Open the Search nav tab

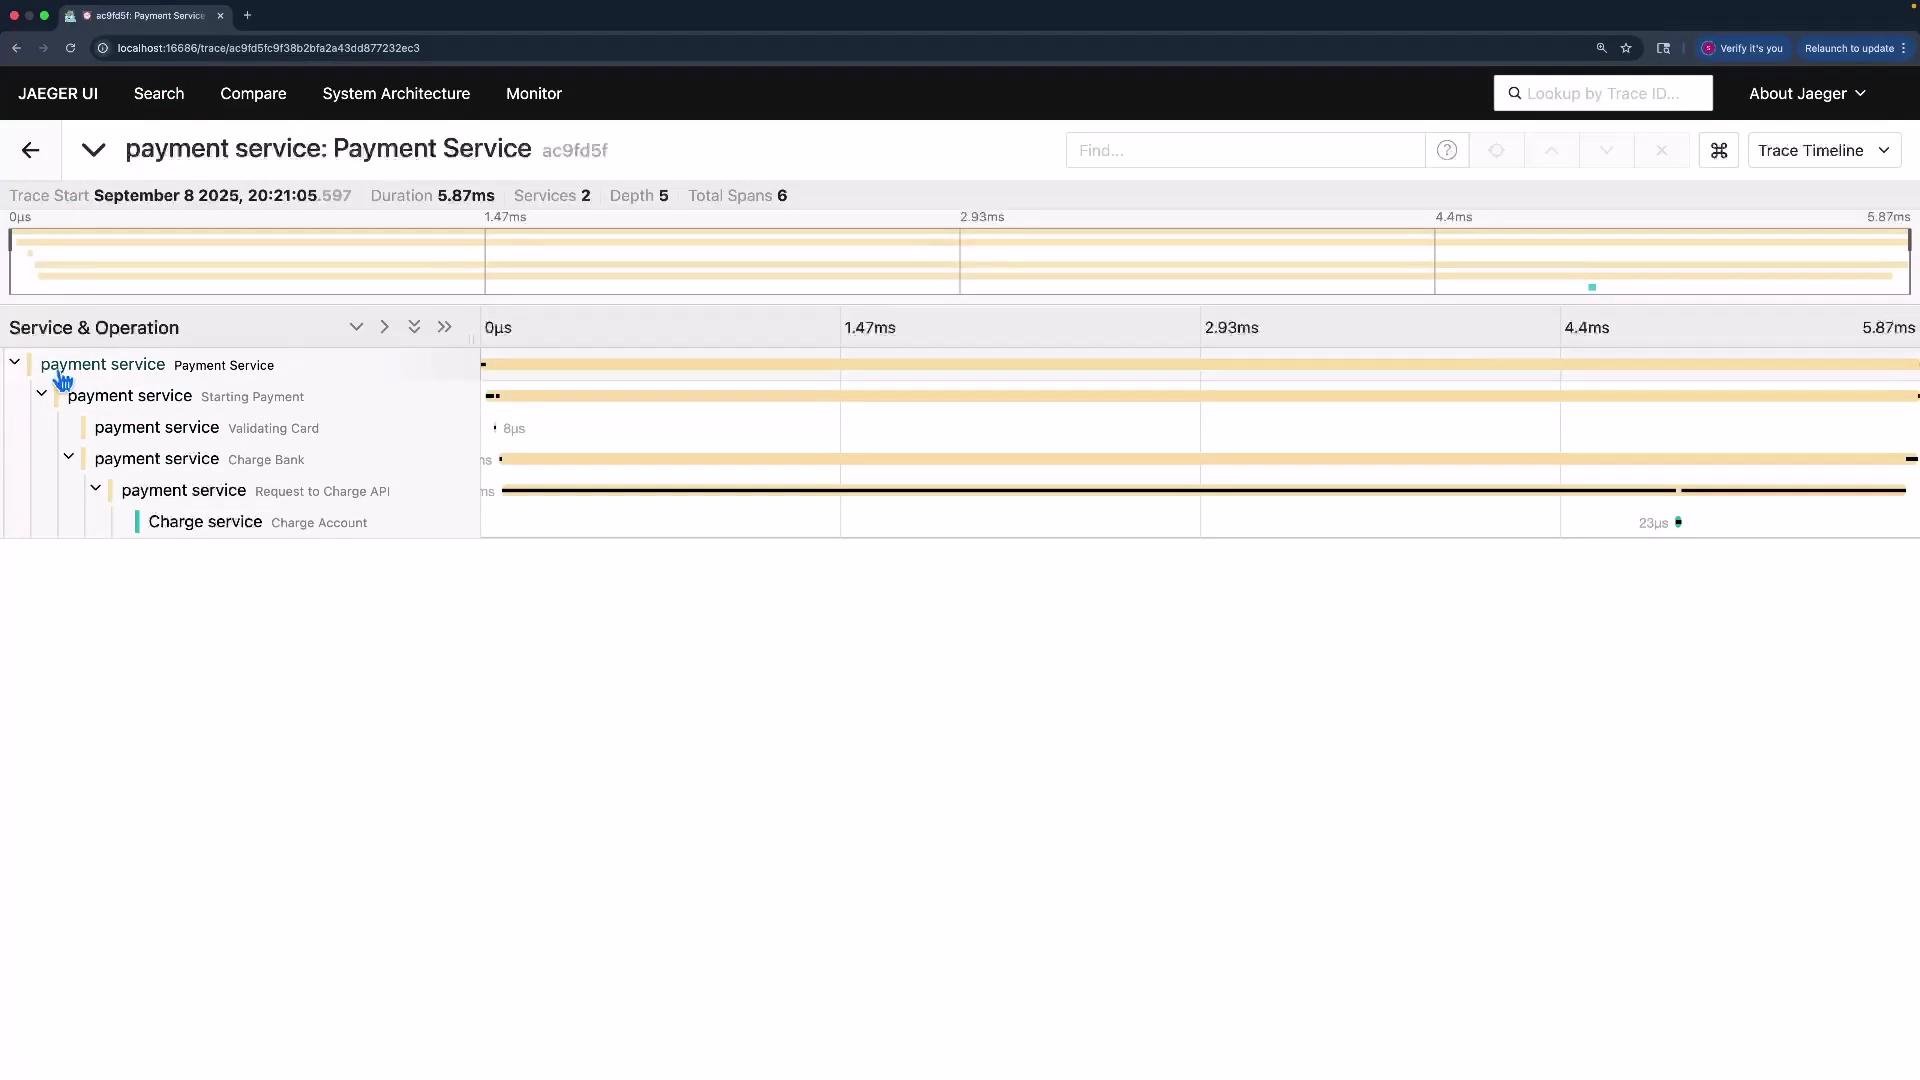(x=159, y=93)
